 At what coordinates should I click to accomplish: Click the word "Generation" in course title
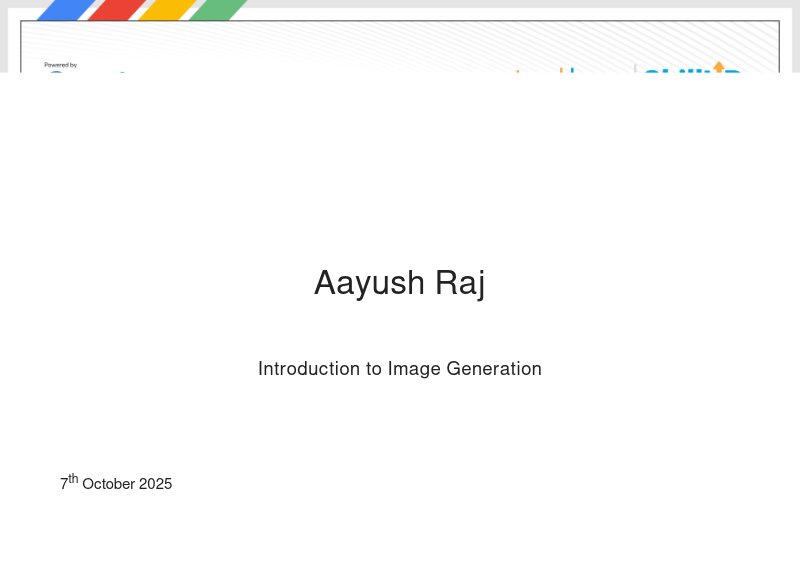point(494,369)
